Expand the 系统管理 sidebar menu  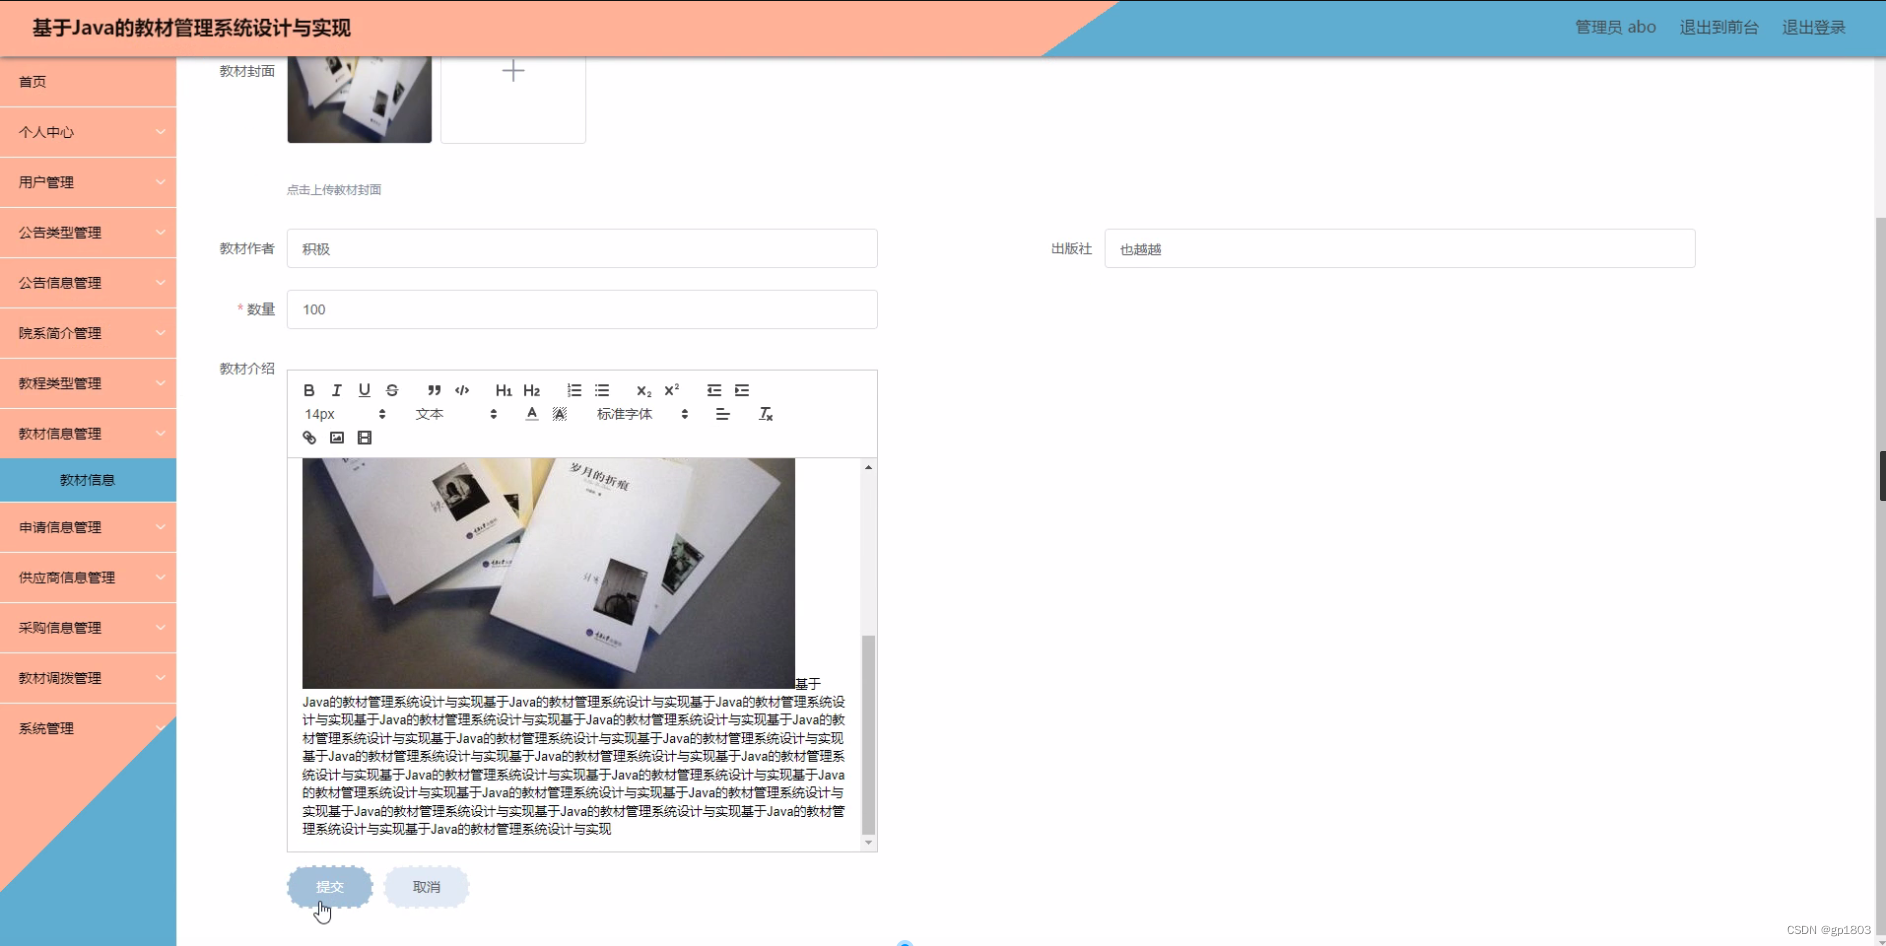click(88, 728)
